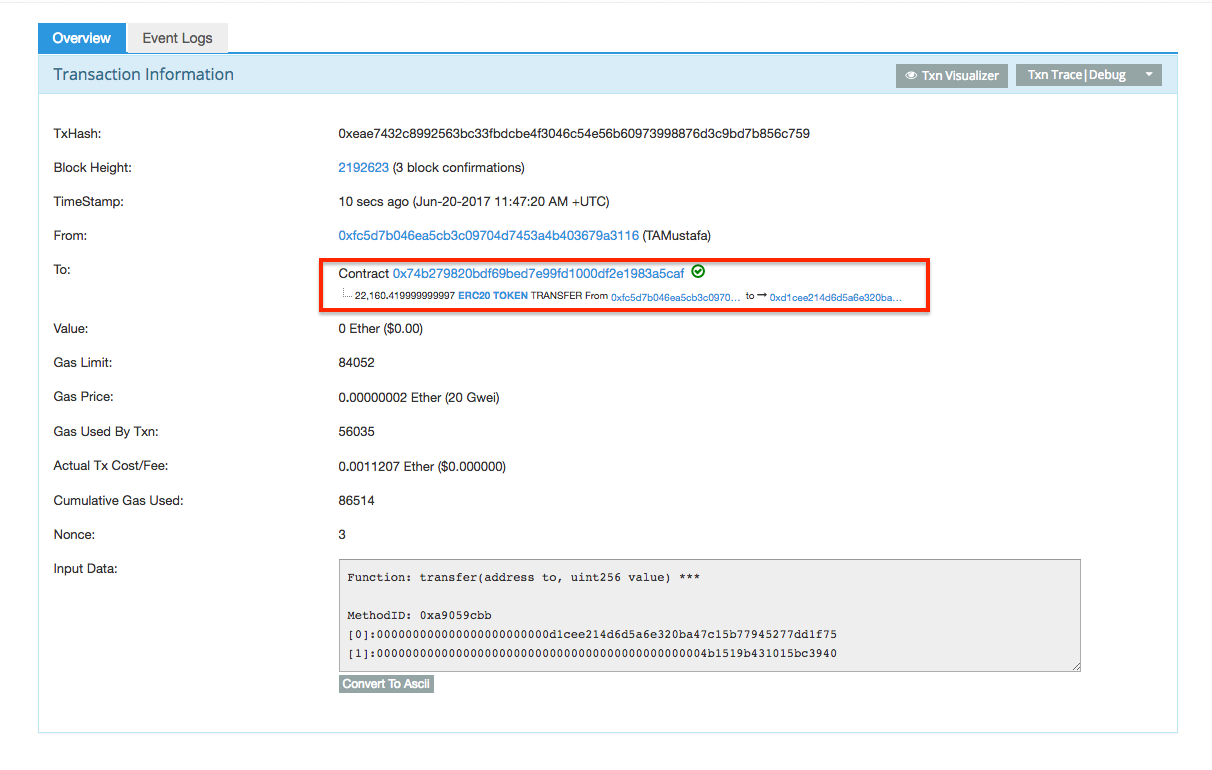Click the green verified check icon
This screenshot has height=770, width=1212.
(x=698, y=271)
